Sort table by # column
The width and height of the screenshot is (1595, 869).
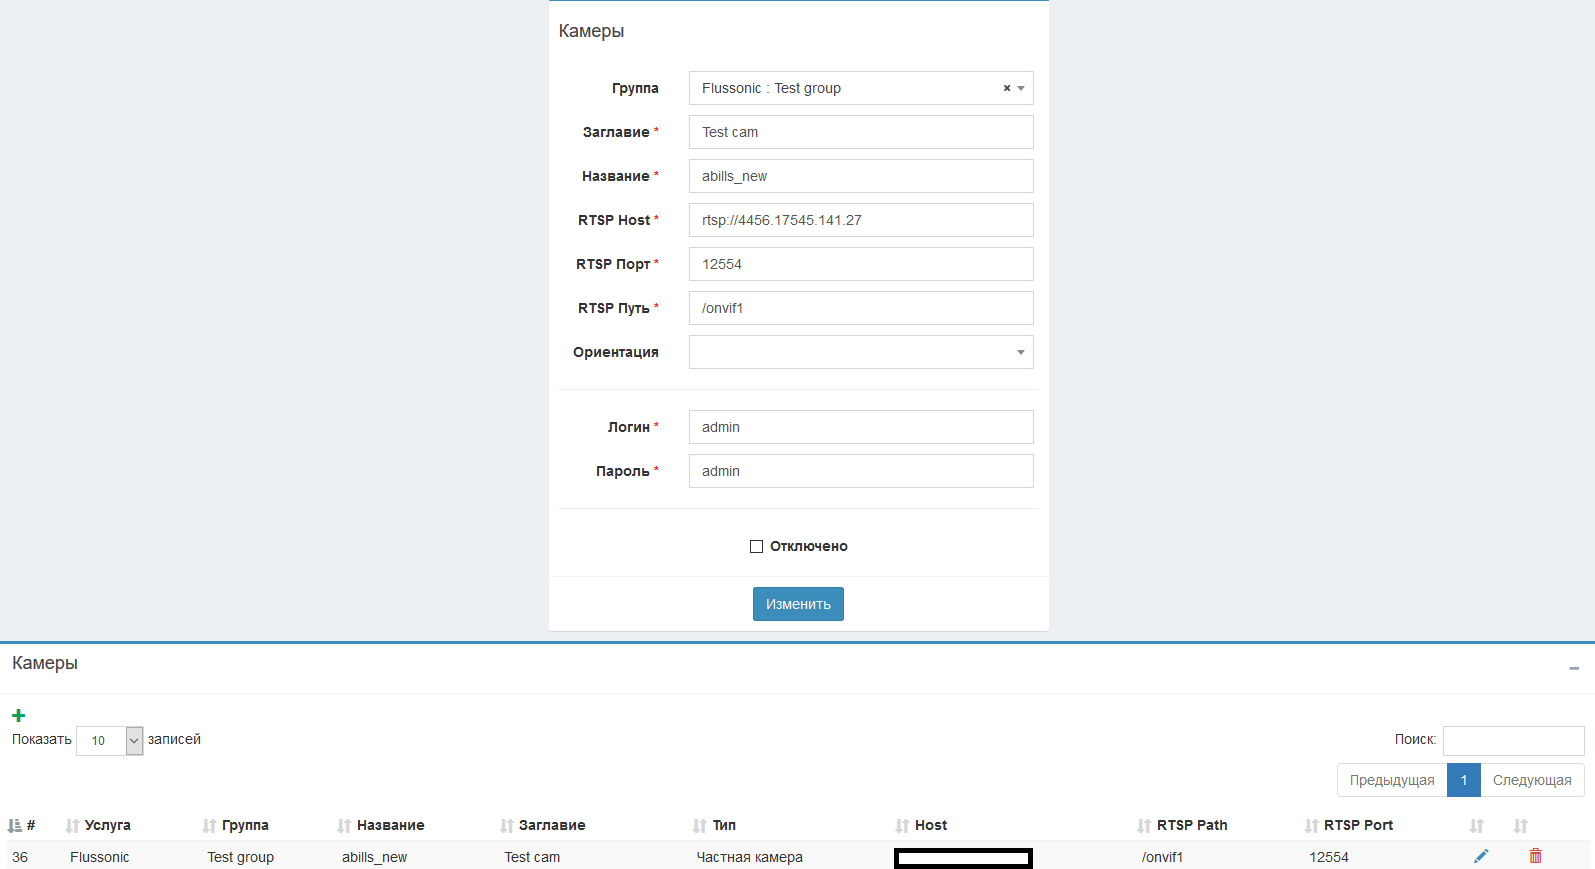click(22, 825)
